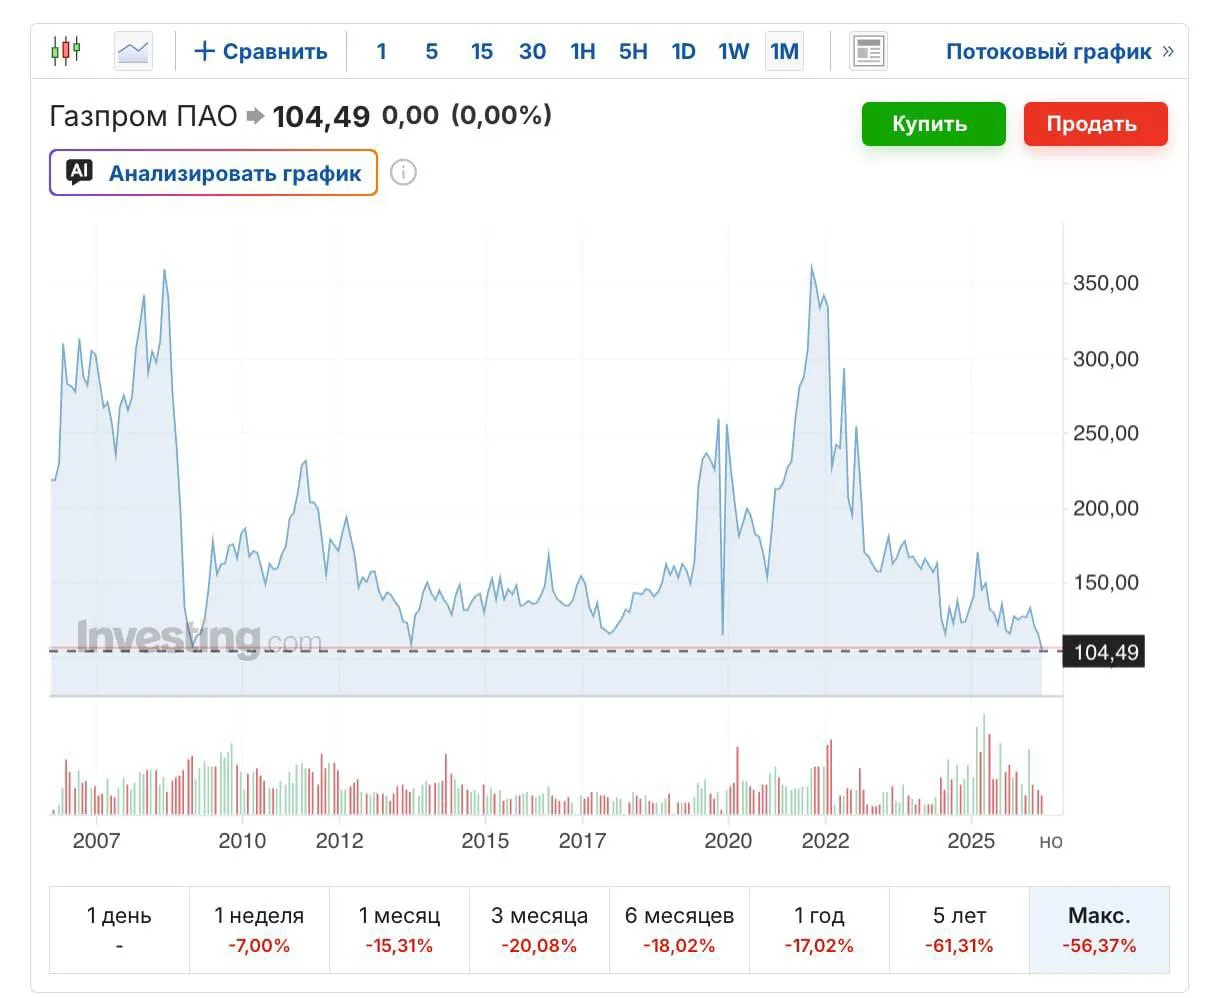Click the Анализировать график AI button

213,172
